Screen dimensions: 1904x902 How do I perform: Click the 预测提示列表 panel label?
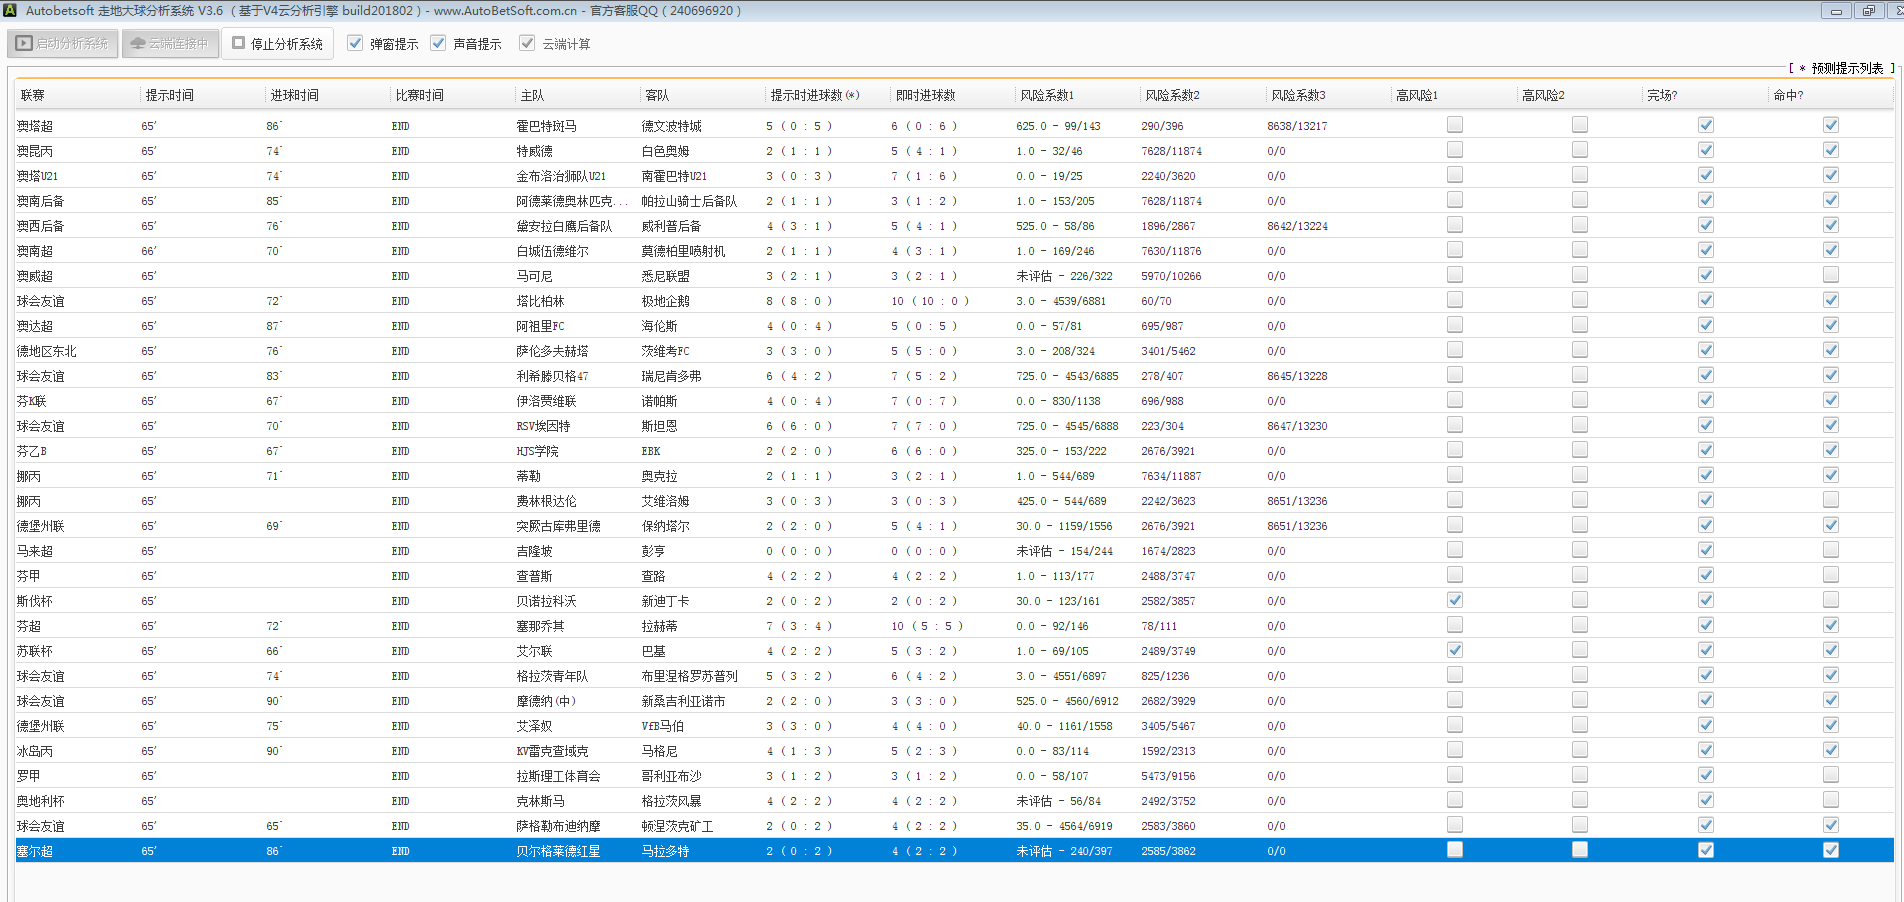pyautogui.click(x=1846, y=68)
